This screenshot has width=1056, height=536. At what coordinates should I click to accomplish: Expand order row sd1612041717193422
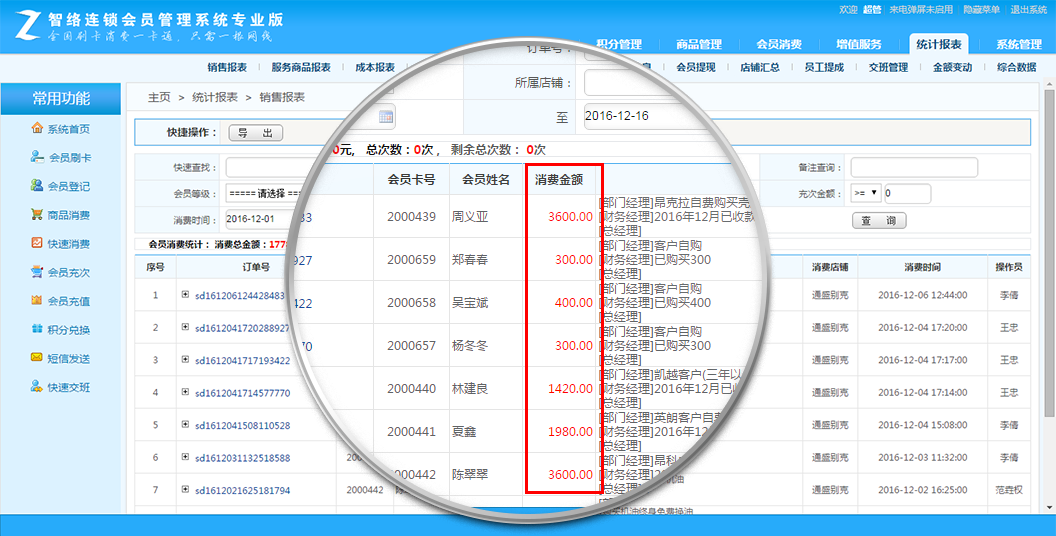click(x=185, y=359)
